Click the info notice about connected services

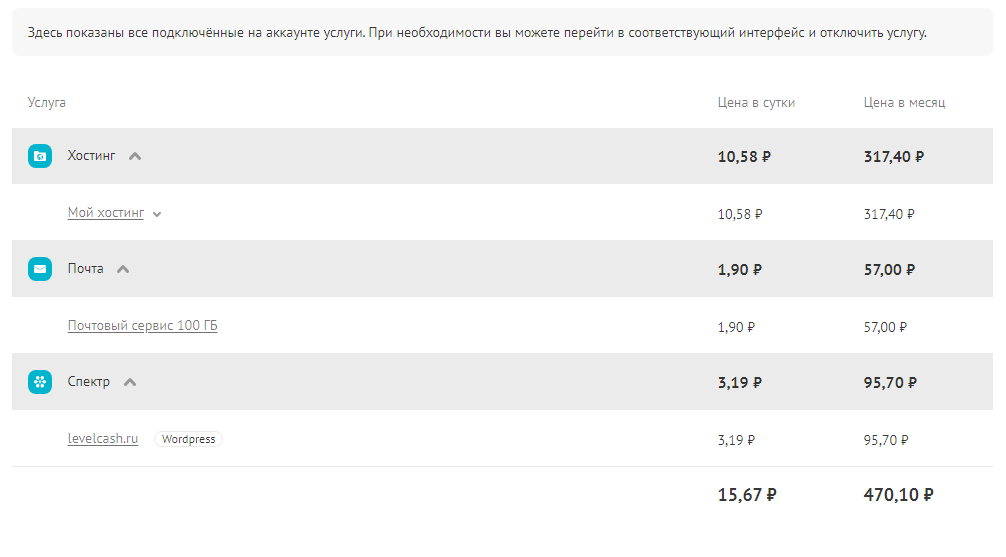tap(477, 33)
